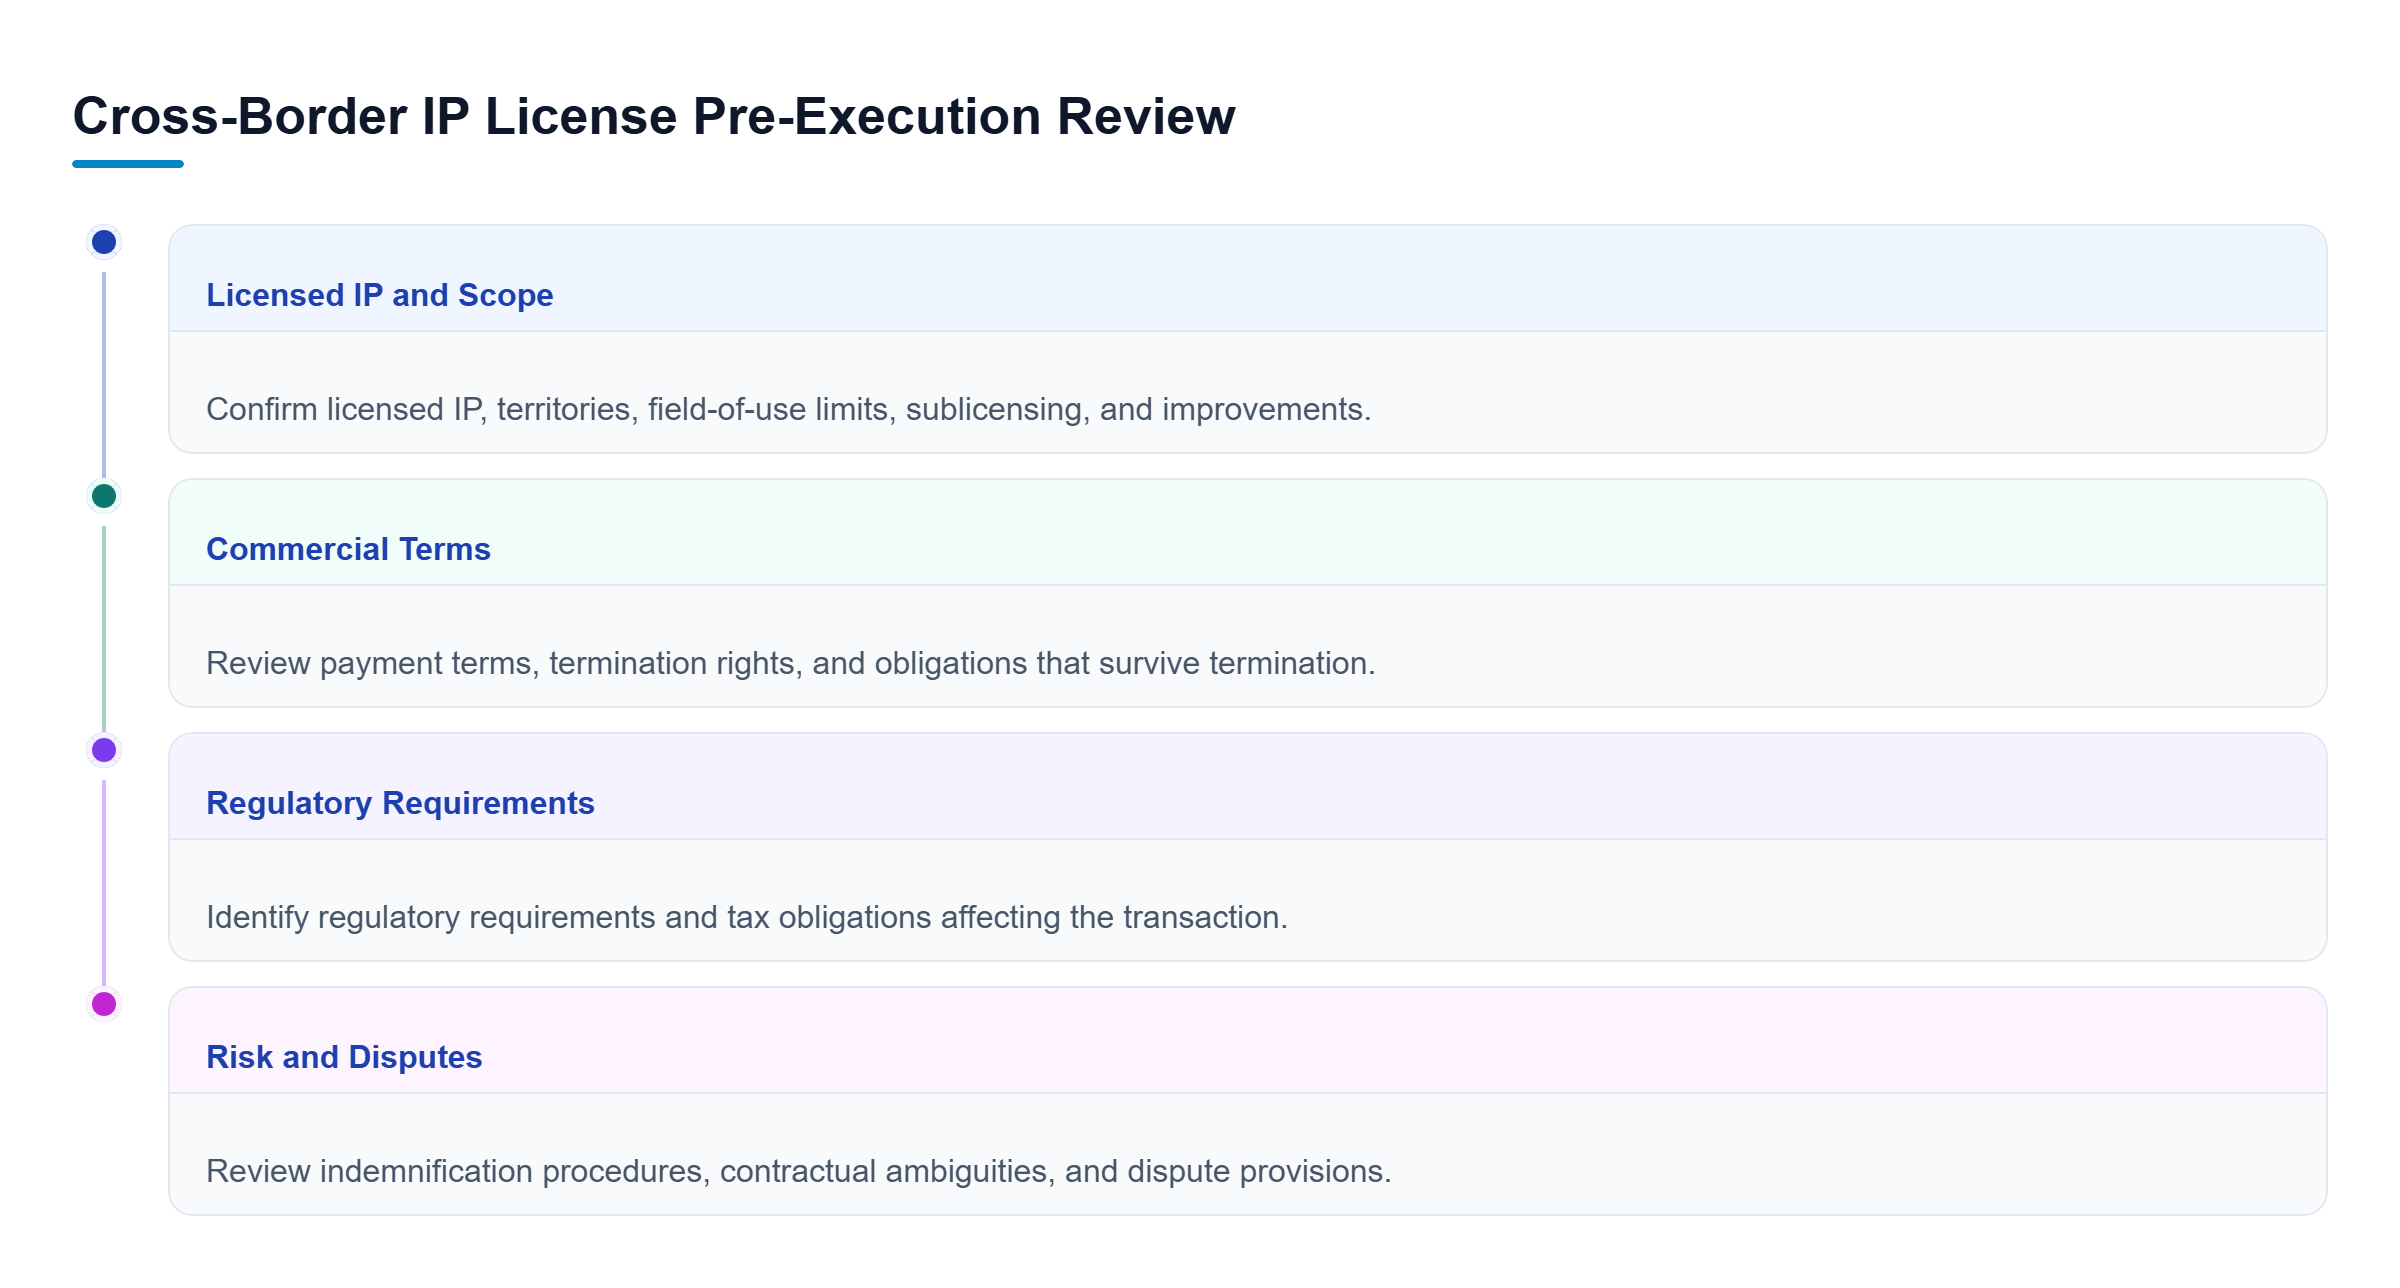This screenshot has height=1288, width=2400.
Task: Select the Regulatory Requirements heading
Action: 400,803
